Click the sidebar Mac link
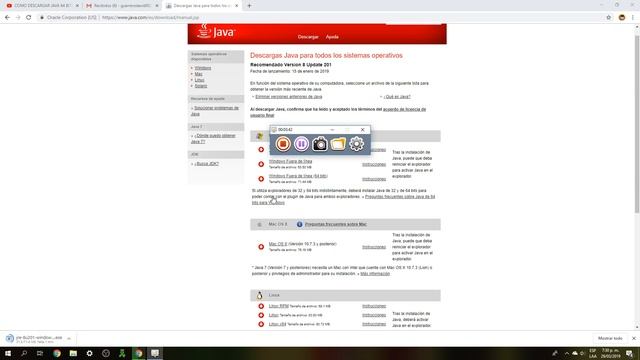Screen dimensions: 640x360 198,74
